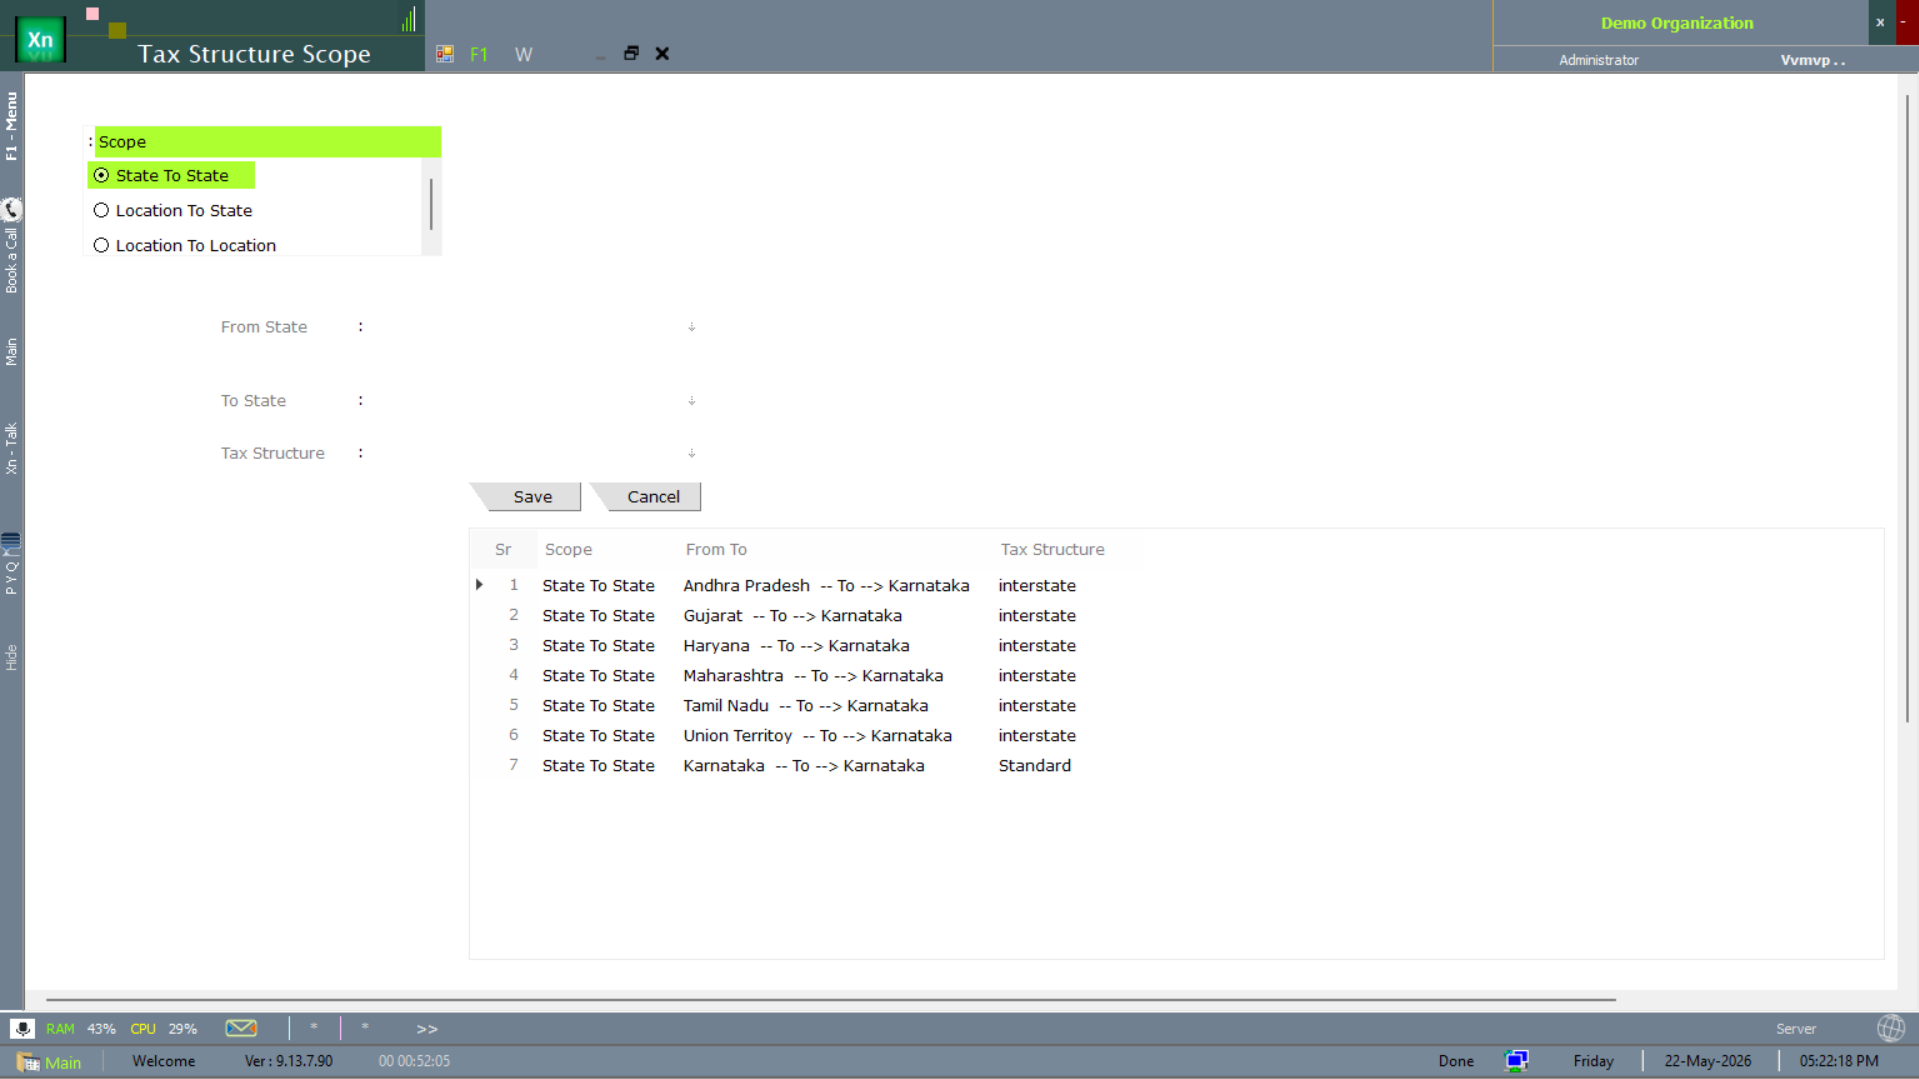Screen dimensions: 1919x1079
Task: Click the Server label in the status bar
Action: click(1796, 1029)
